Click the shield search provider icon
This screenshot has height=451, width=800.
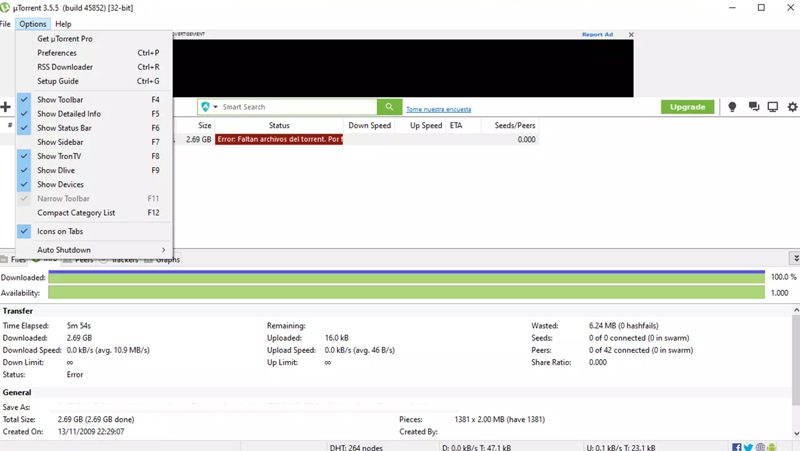(x=206, y=107)
